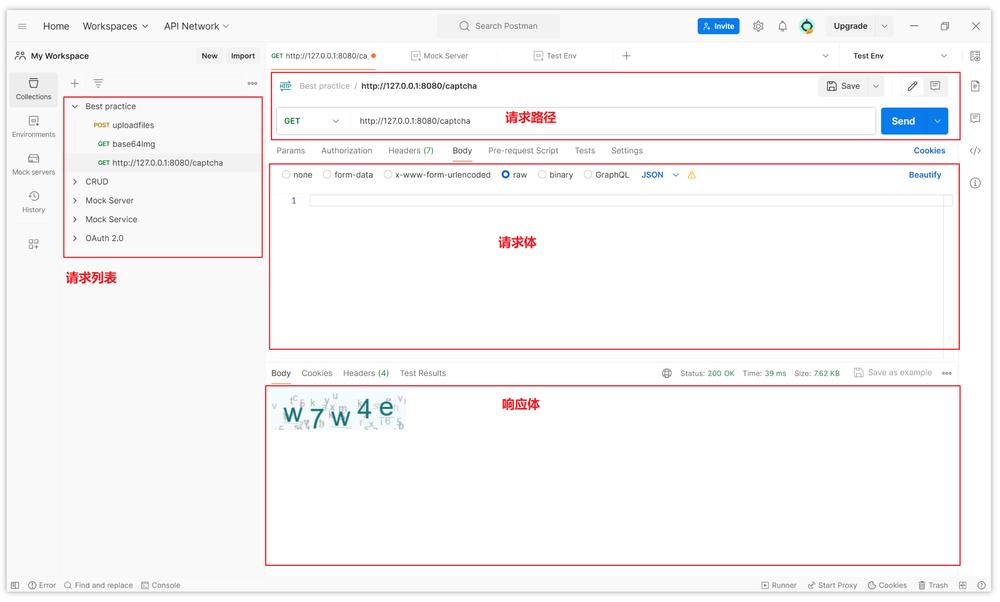Open the GET method dropdown
Screen dimensions: 1000x602
311,120
